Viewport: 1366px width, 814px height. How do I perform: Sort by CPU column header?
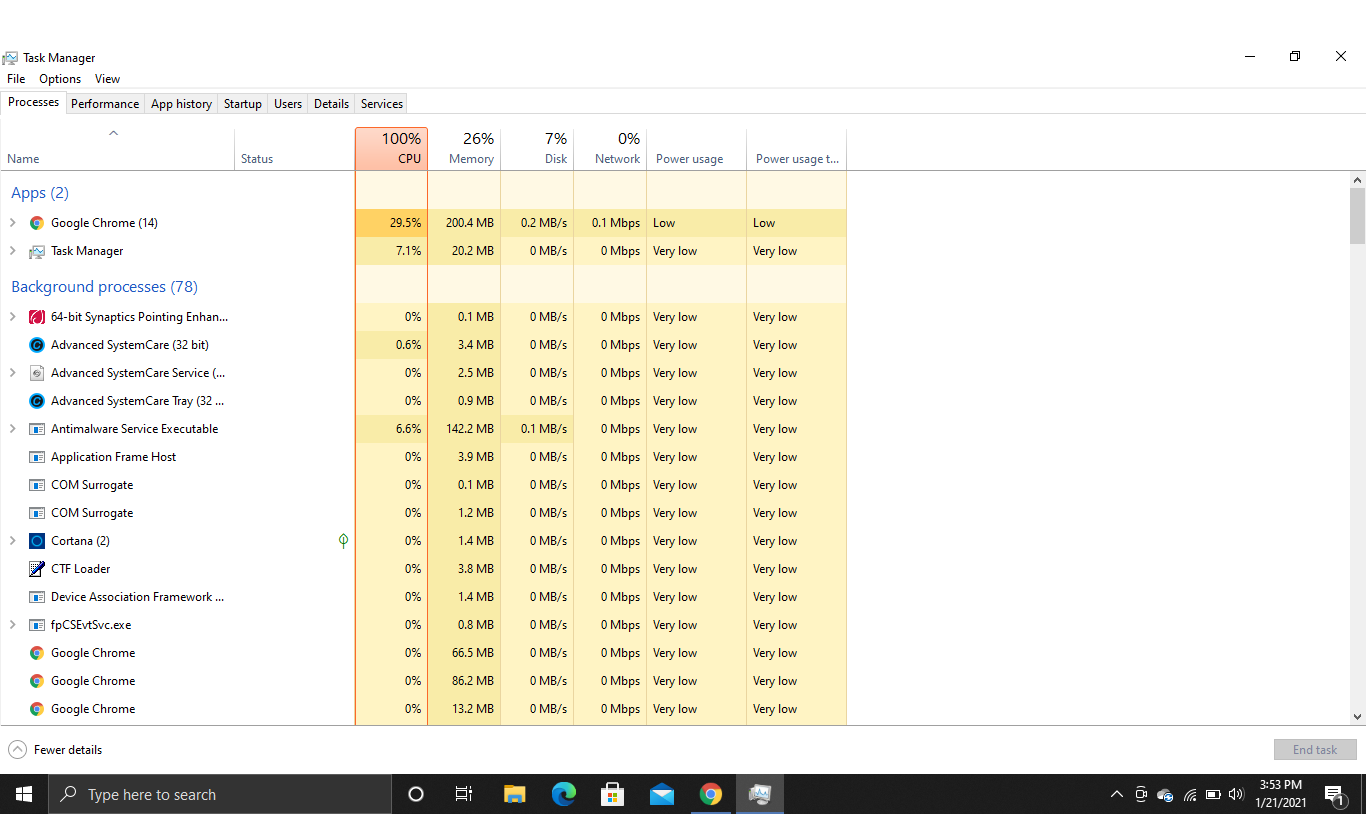[x=391, y=149]
